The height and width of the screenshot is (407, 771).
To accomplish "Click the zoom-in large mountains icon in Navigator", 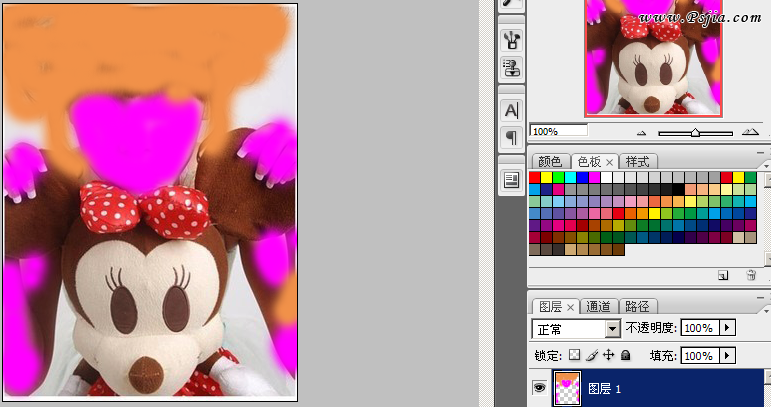I will [x=750, y=132].
